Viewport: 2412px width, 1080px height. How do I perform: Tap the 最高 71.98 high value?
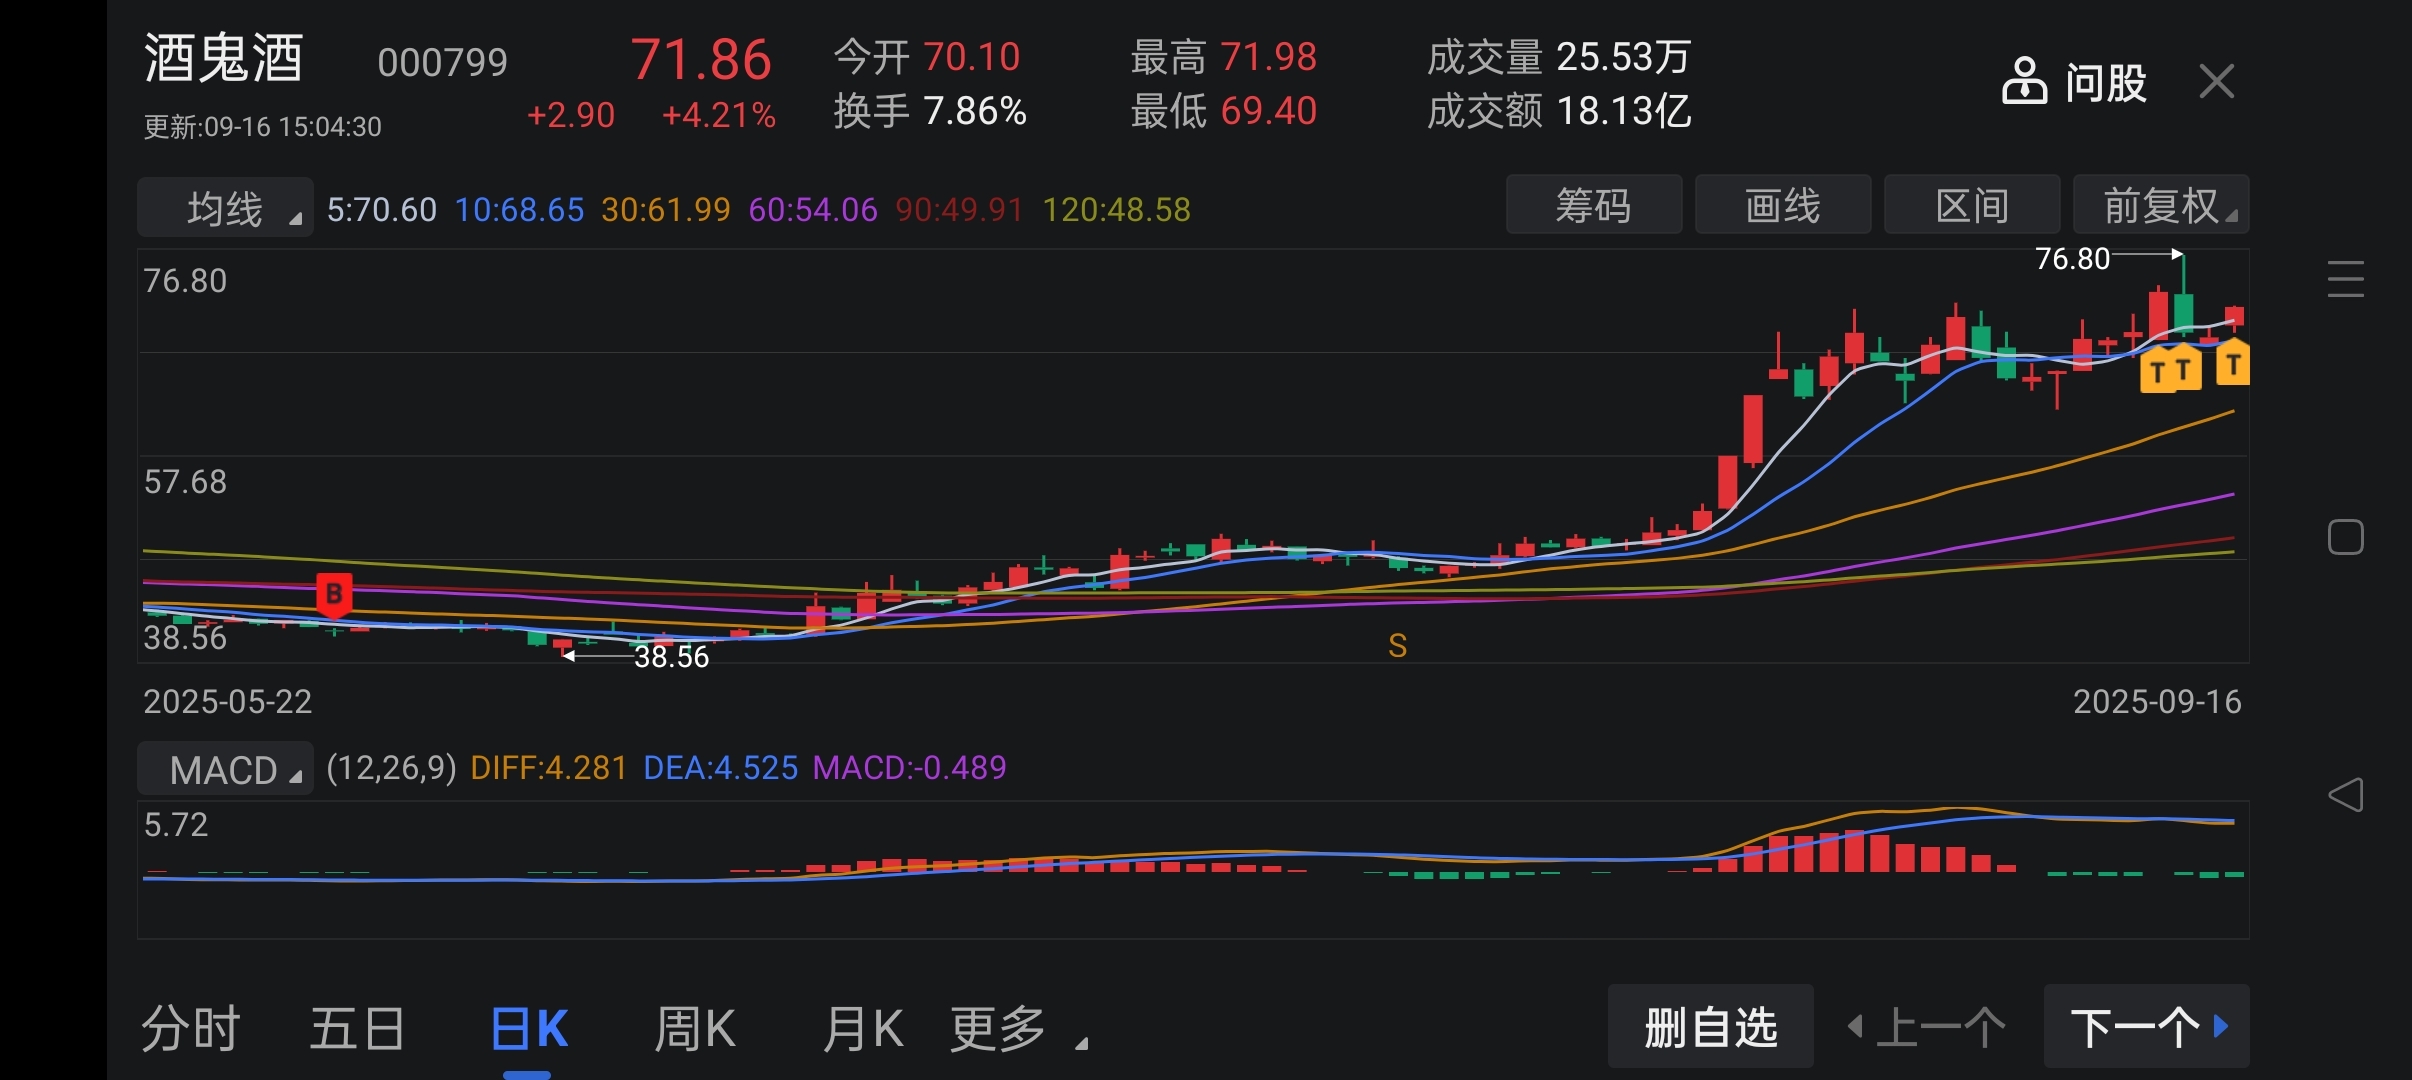[1224, 57]
